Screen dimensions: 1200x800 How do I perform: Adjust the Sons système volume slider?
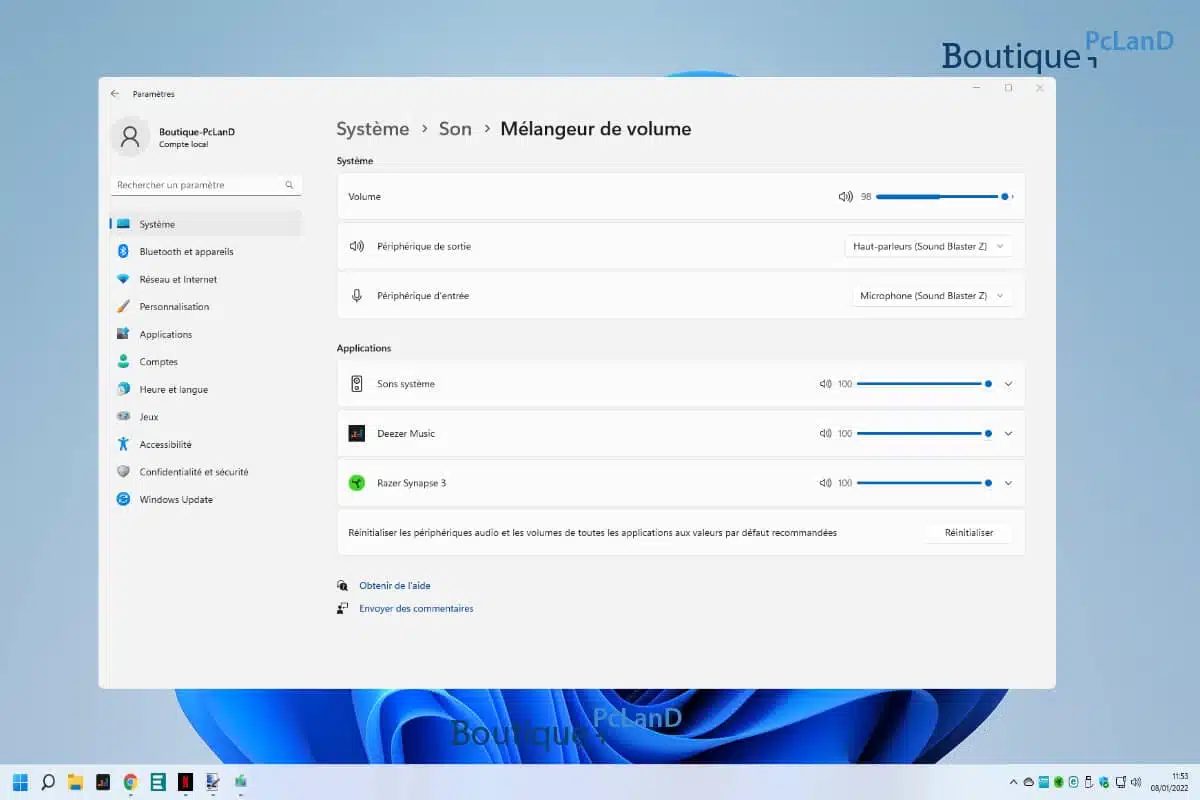tap(924, 384)
